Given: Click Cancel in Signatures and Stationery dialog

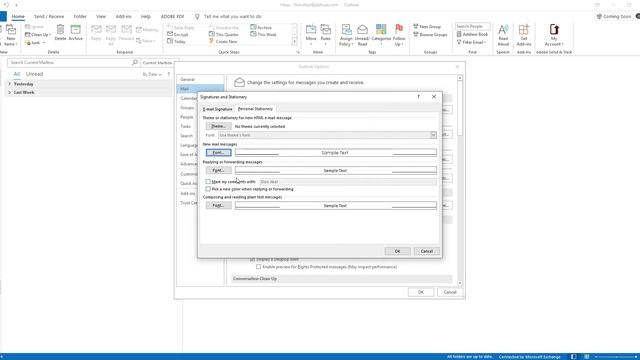Looking at the screenshot, I should (427, 251).
